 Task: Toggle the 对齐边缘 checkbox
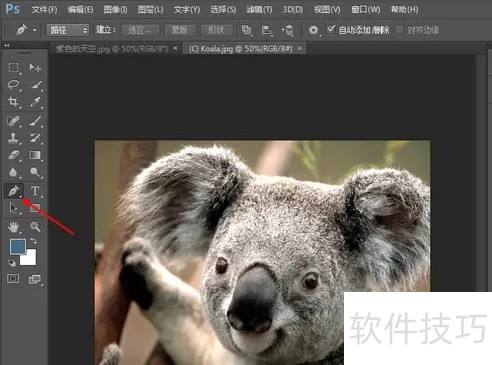pos(399,30)
